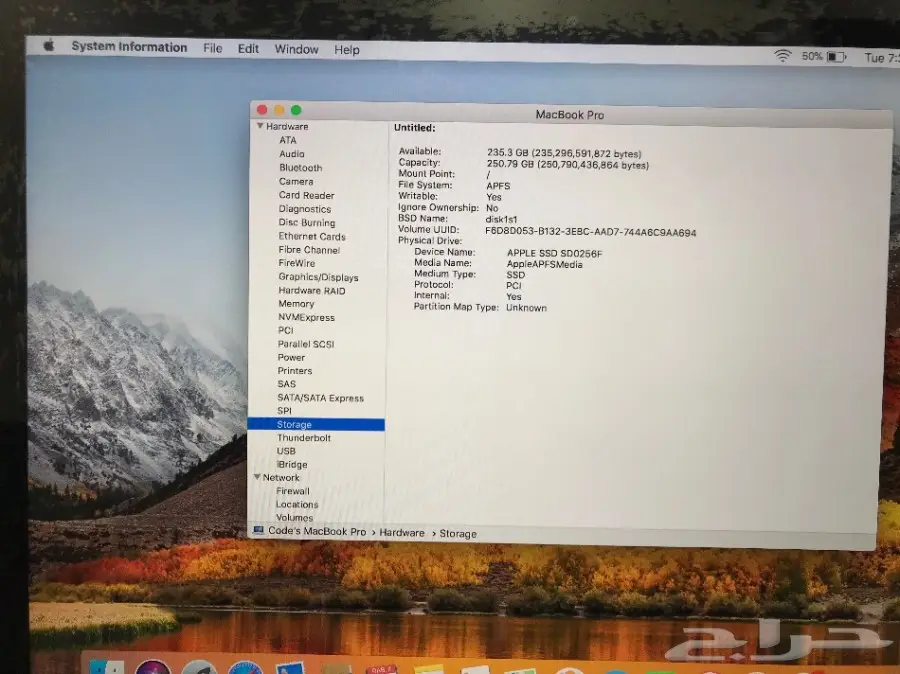
Task: Select Diagnostics in sidebar
Action: coord(305,209)
